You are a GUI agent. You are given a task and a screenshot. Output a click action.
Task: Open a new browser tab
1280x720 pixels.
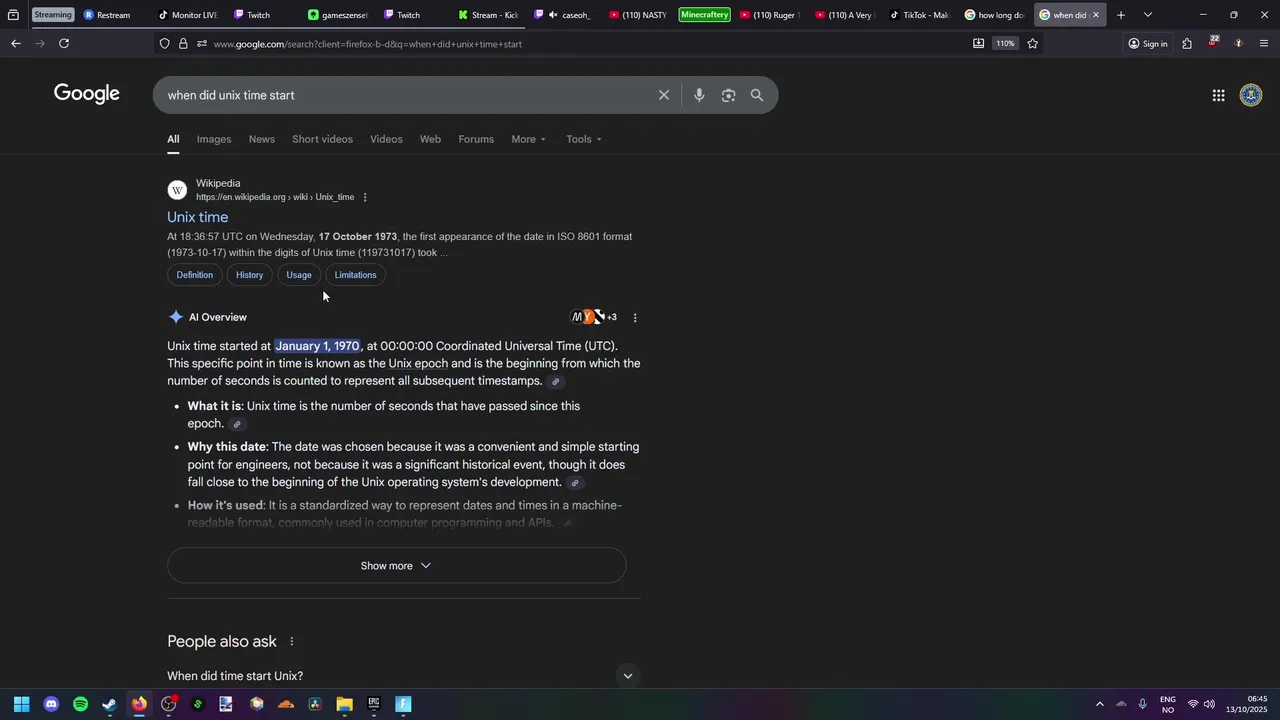pyautogui.click(x=1121, y=15)
